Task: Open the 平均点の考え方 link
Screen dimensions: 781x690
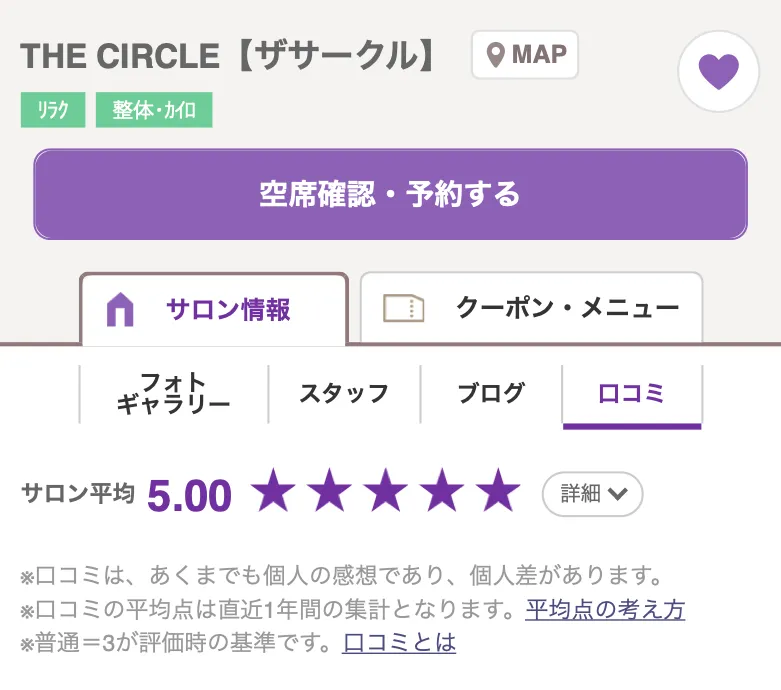Action: (x=605, y=609)
